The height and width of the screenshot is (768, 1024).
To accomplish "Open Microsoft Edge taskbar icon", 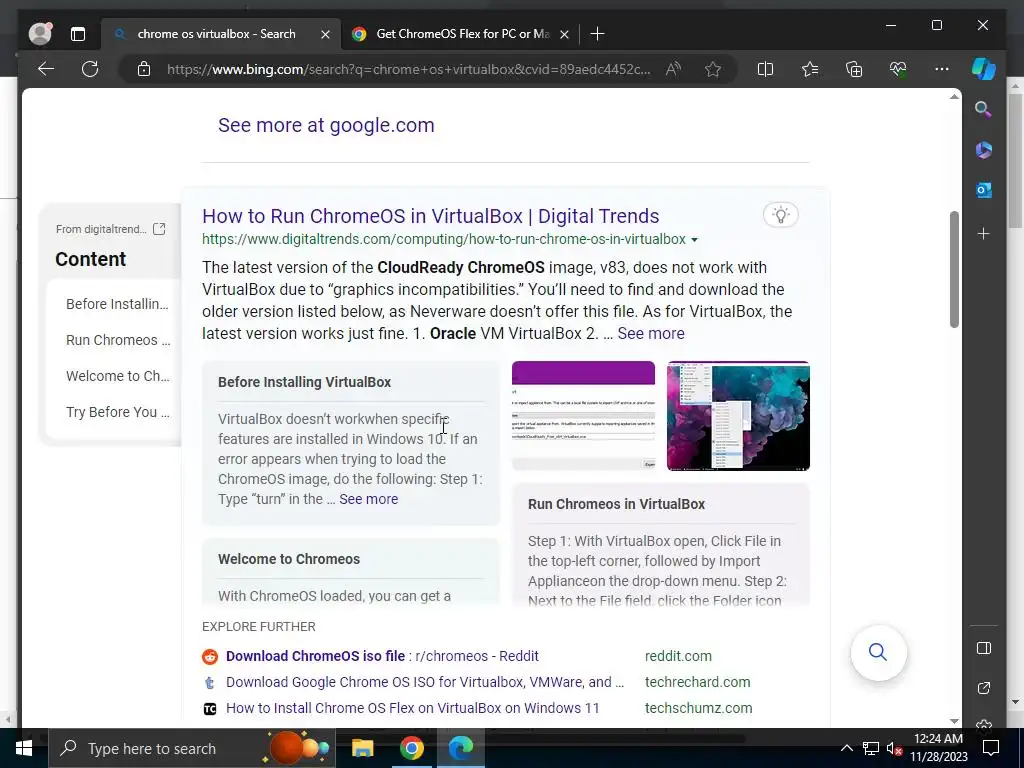I will point(460,748).
